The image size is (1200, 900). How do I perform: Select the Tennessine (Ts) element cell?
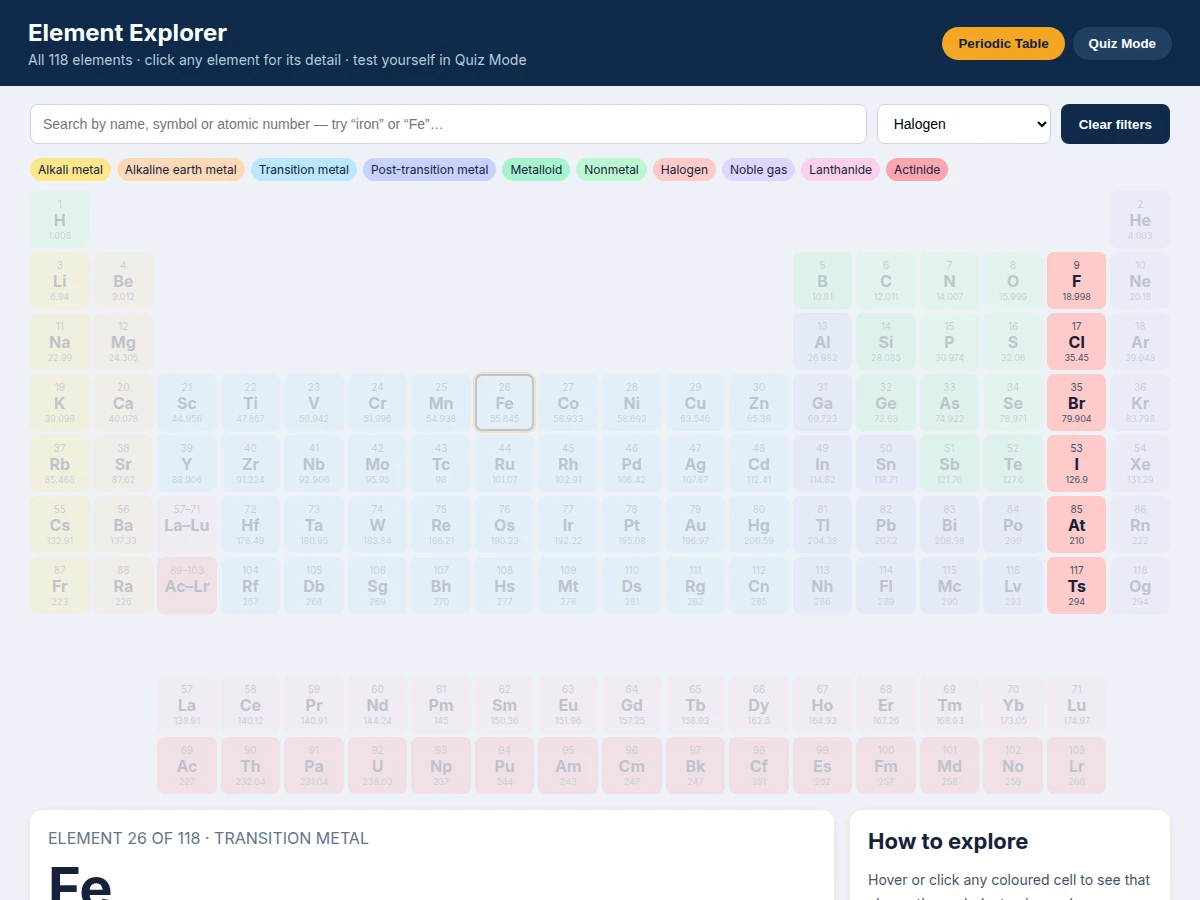[1076, 586]
